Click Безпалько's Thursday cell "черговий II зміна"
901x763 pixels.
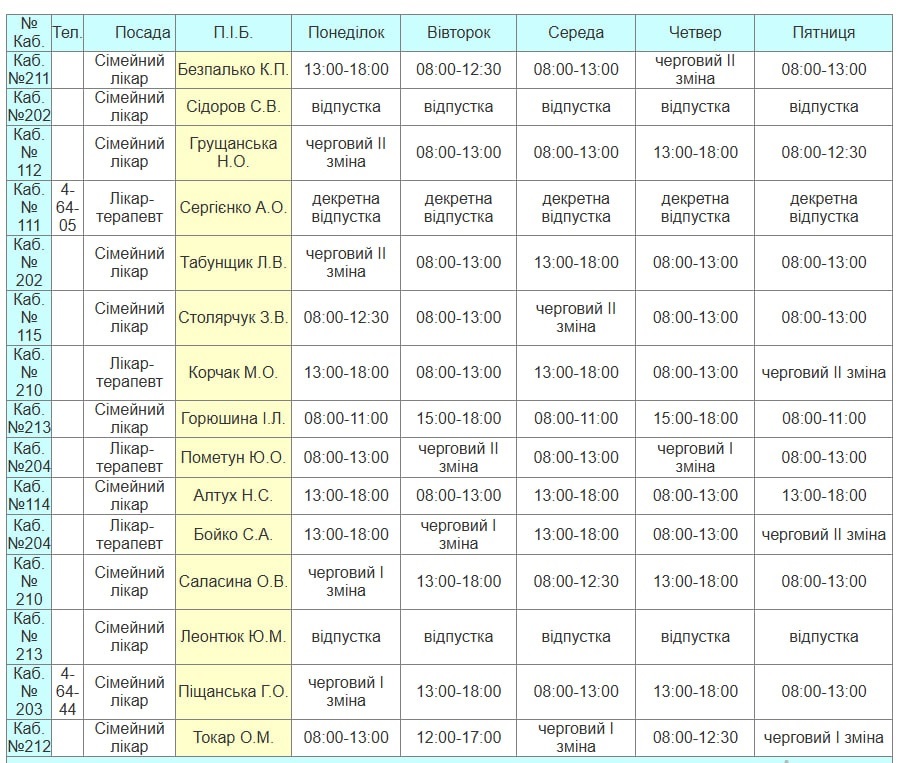(695, 70)
